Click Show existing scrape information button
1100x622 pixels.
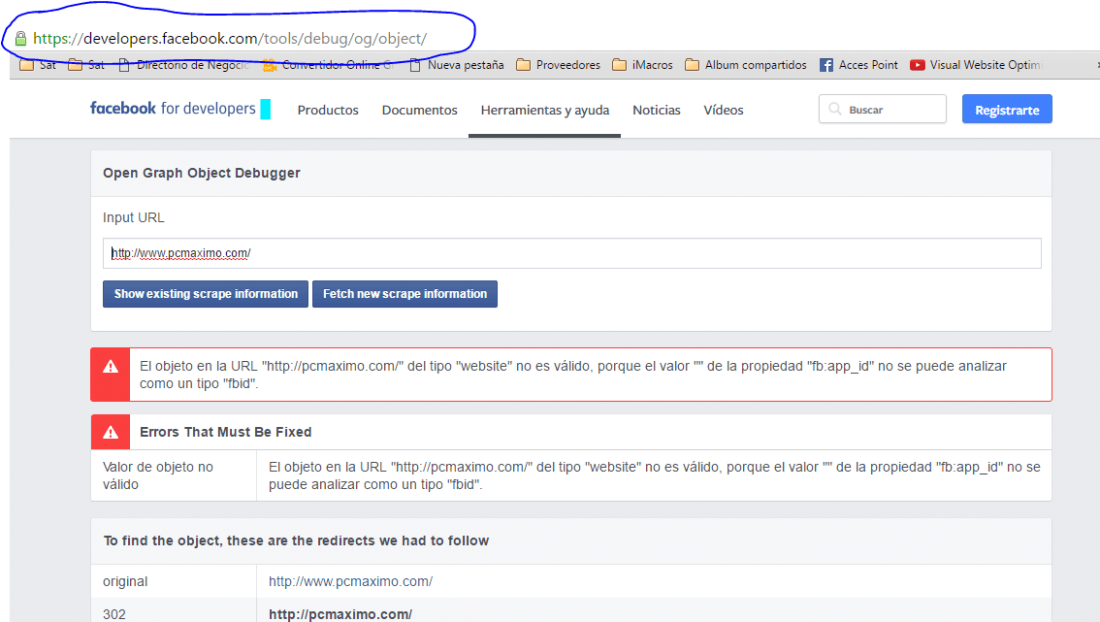point(206,294)
